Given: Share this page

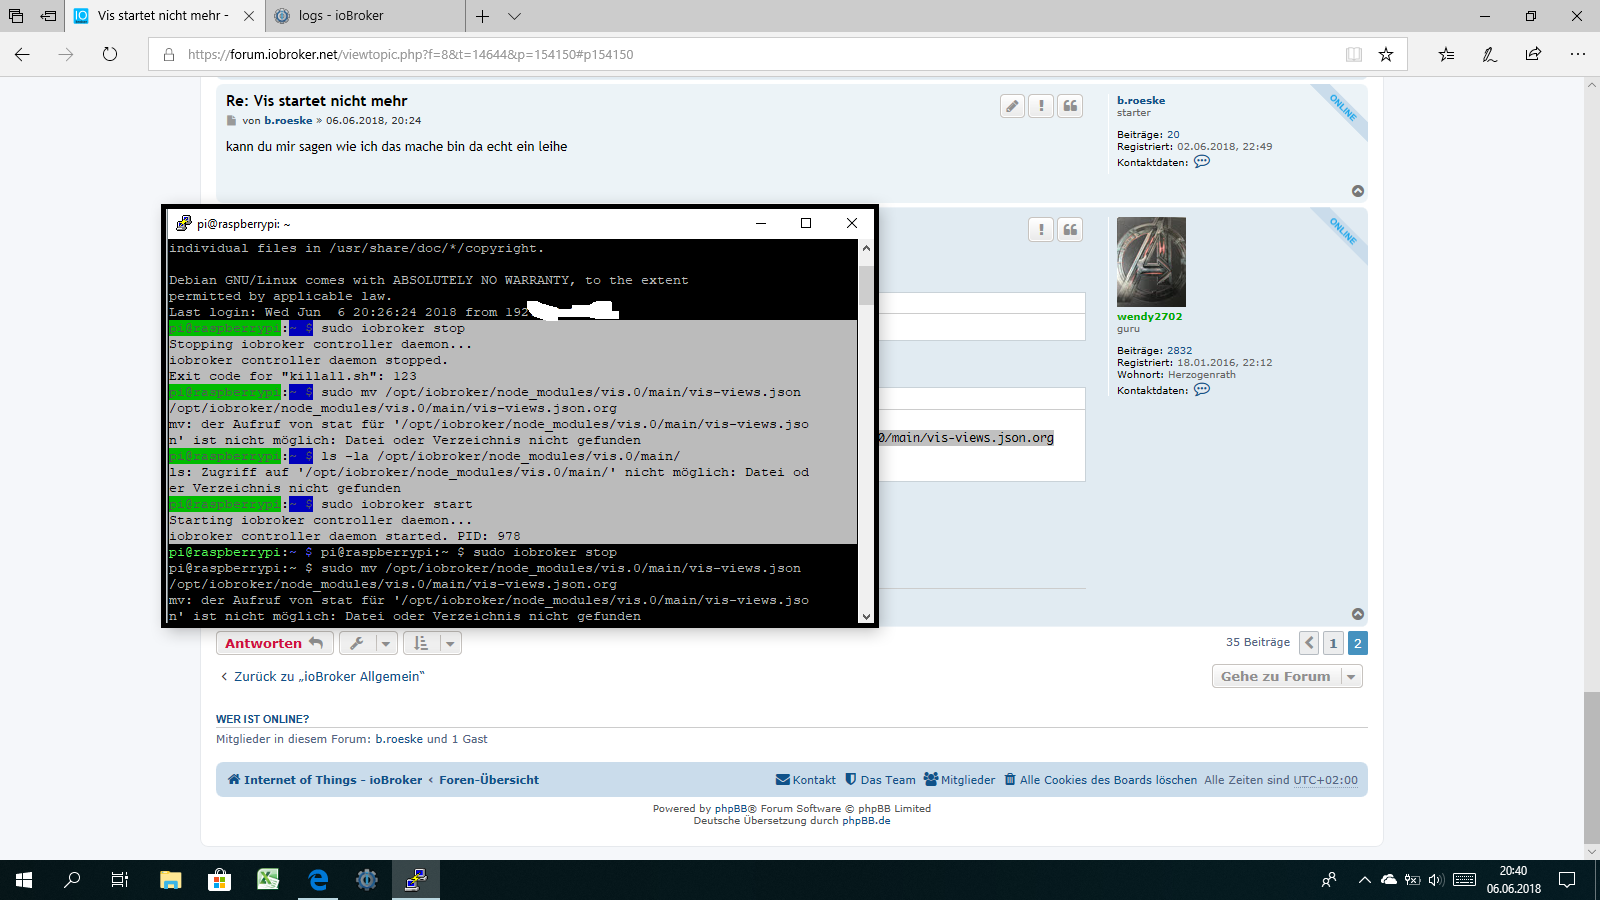Looking at the screenshot, I should (1534, 54).
